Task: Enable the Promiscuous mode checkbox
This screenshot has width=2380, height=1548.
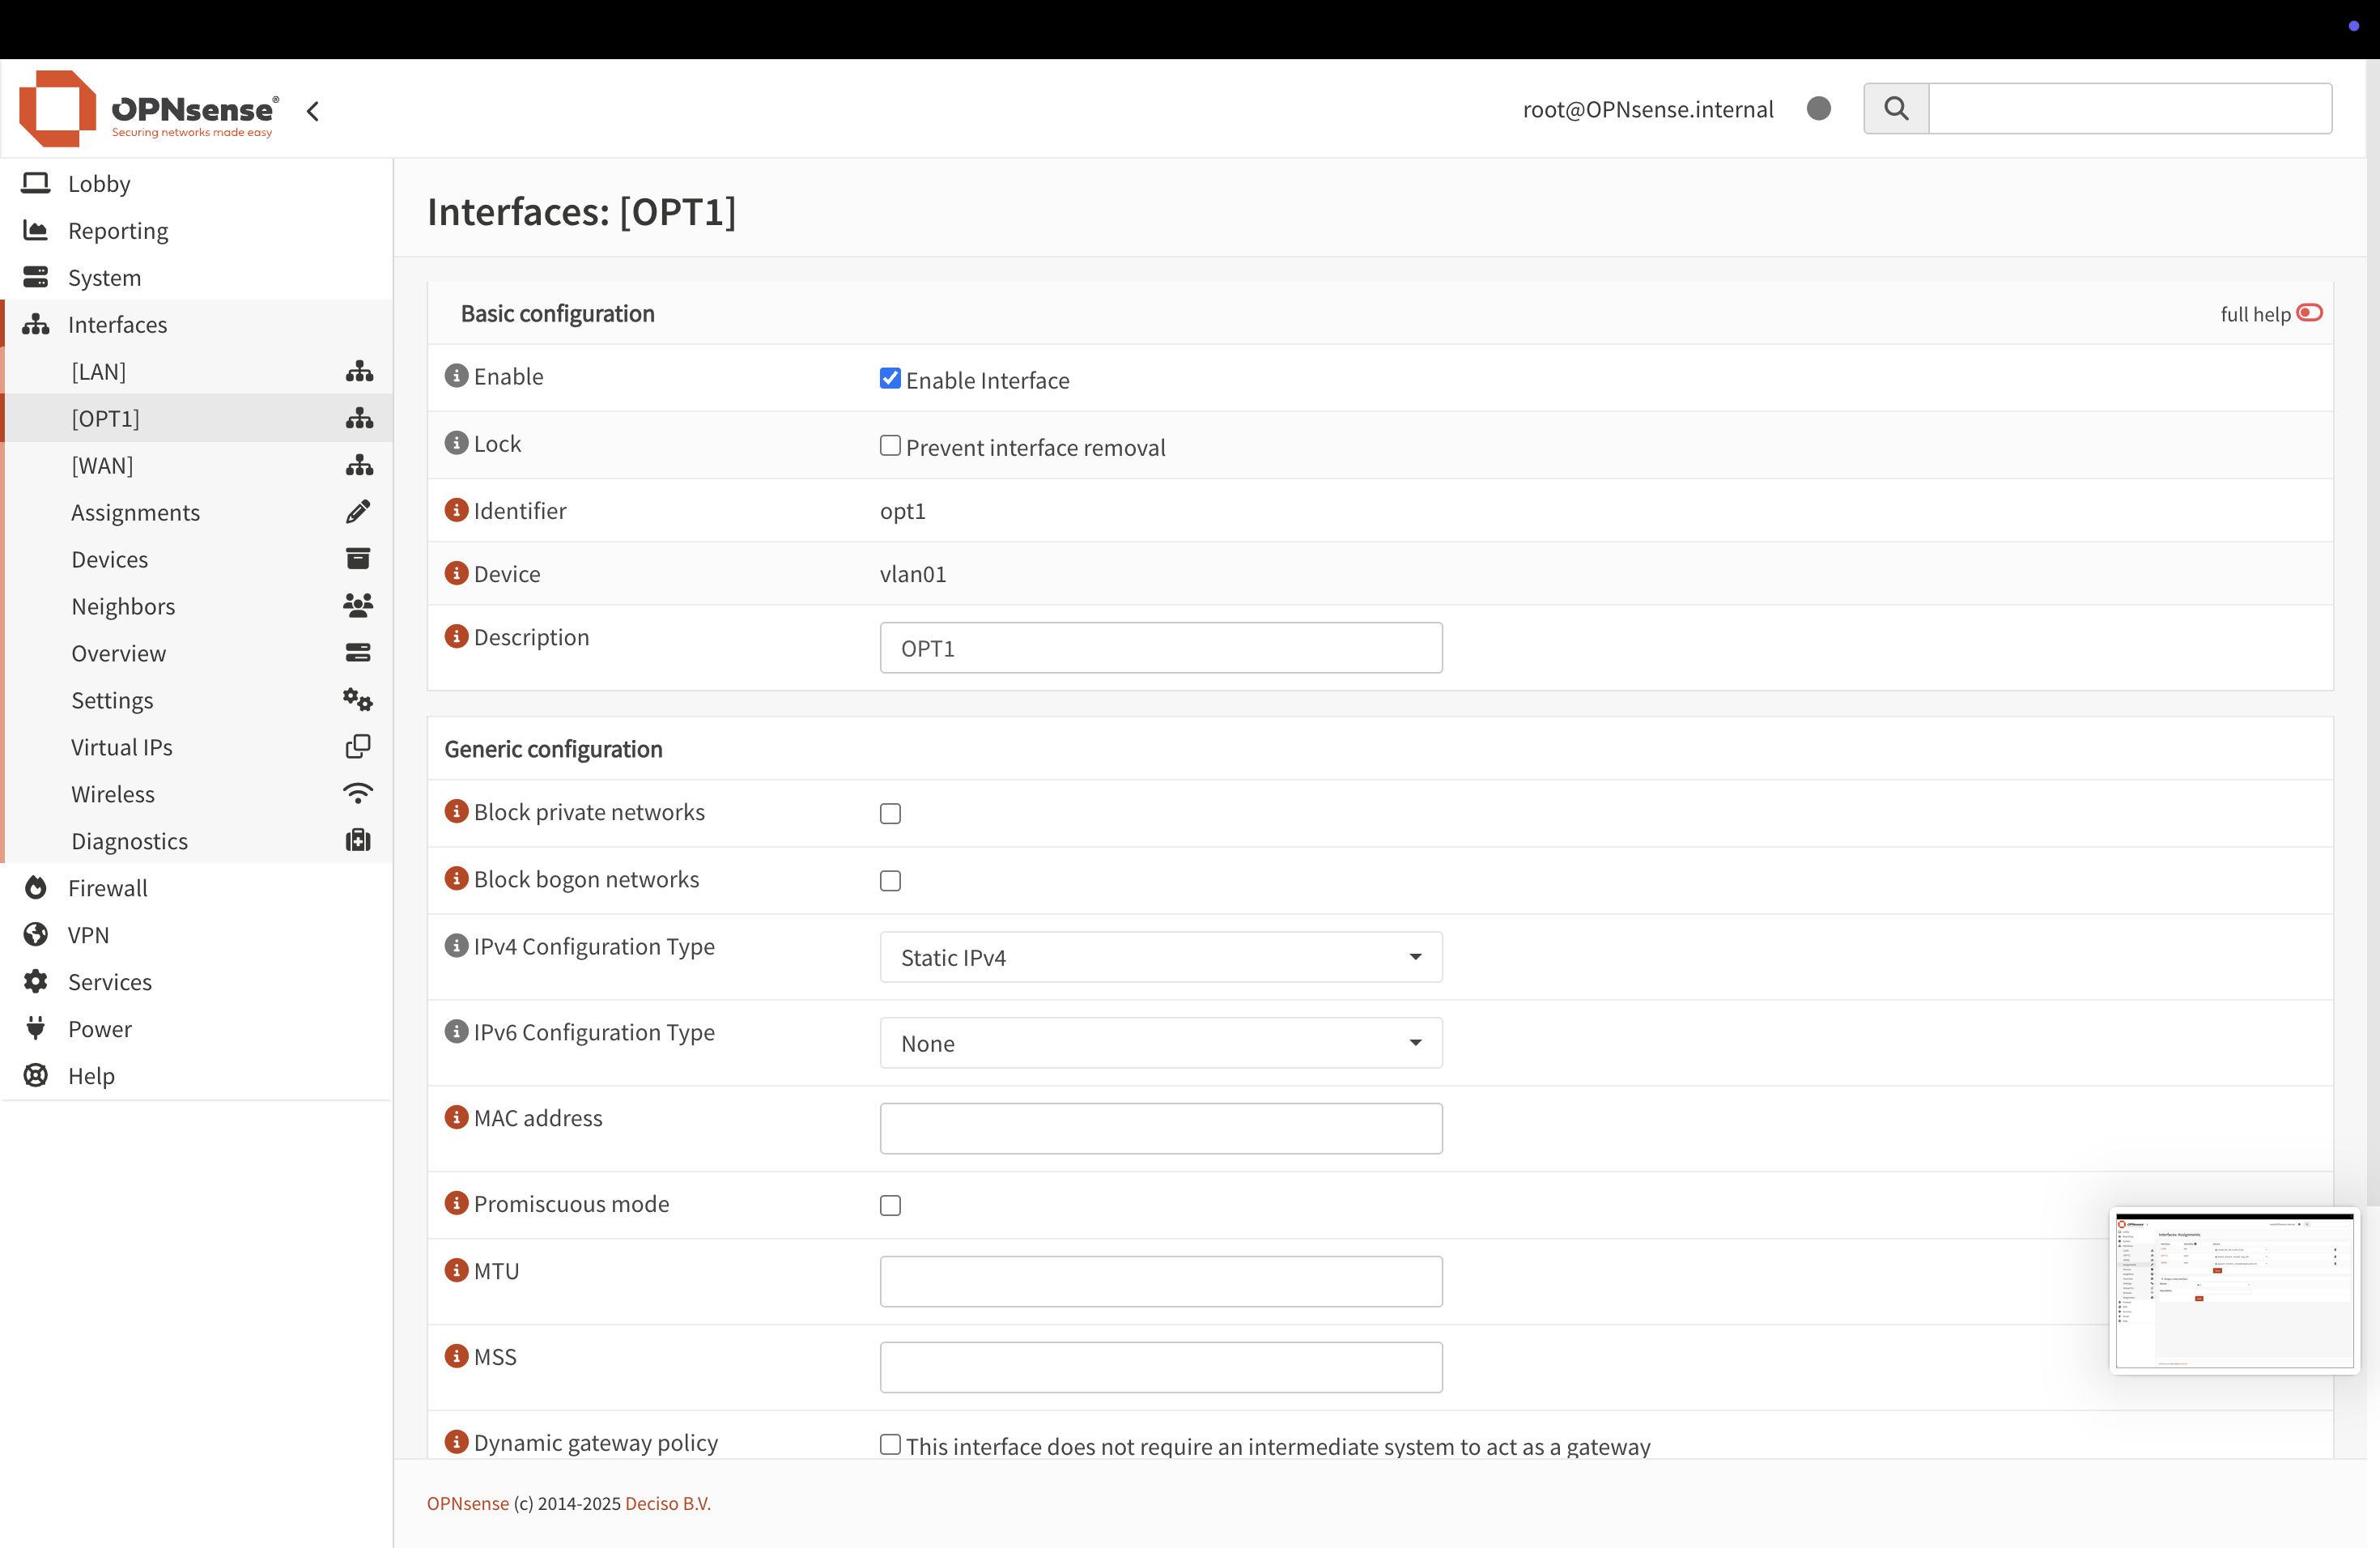Action: (x=890, y=1205)
